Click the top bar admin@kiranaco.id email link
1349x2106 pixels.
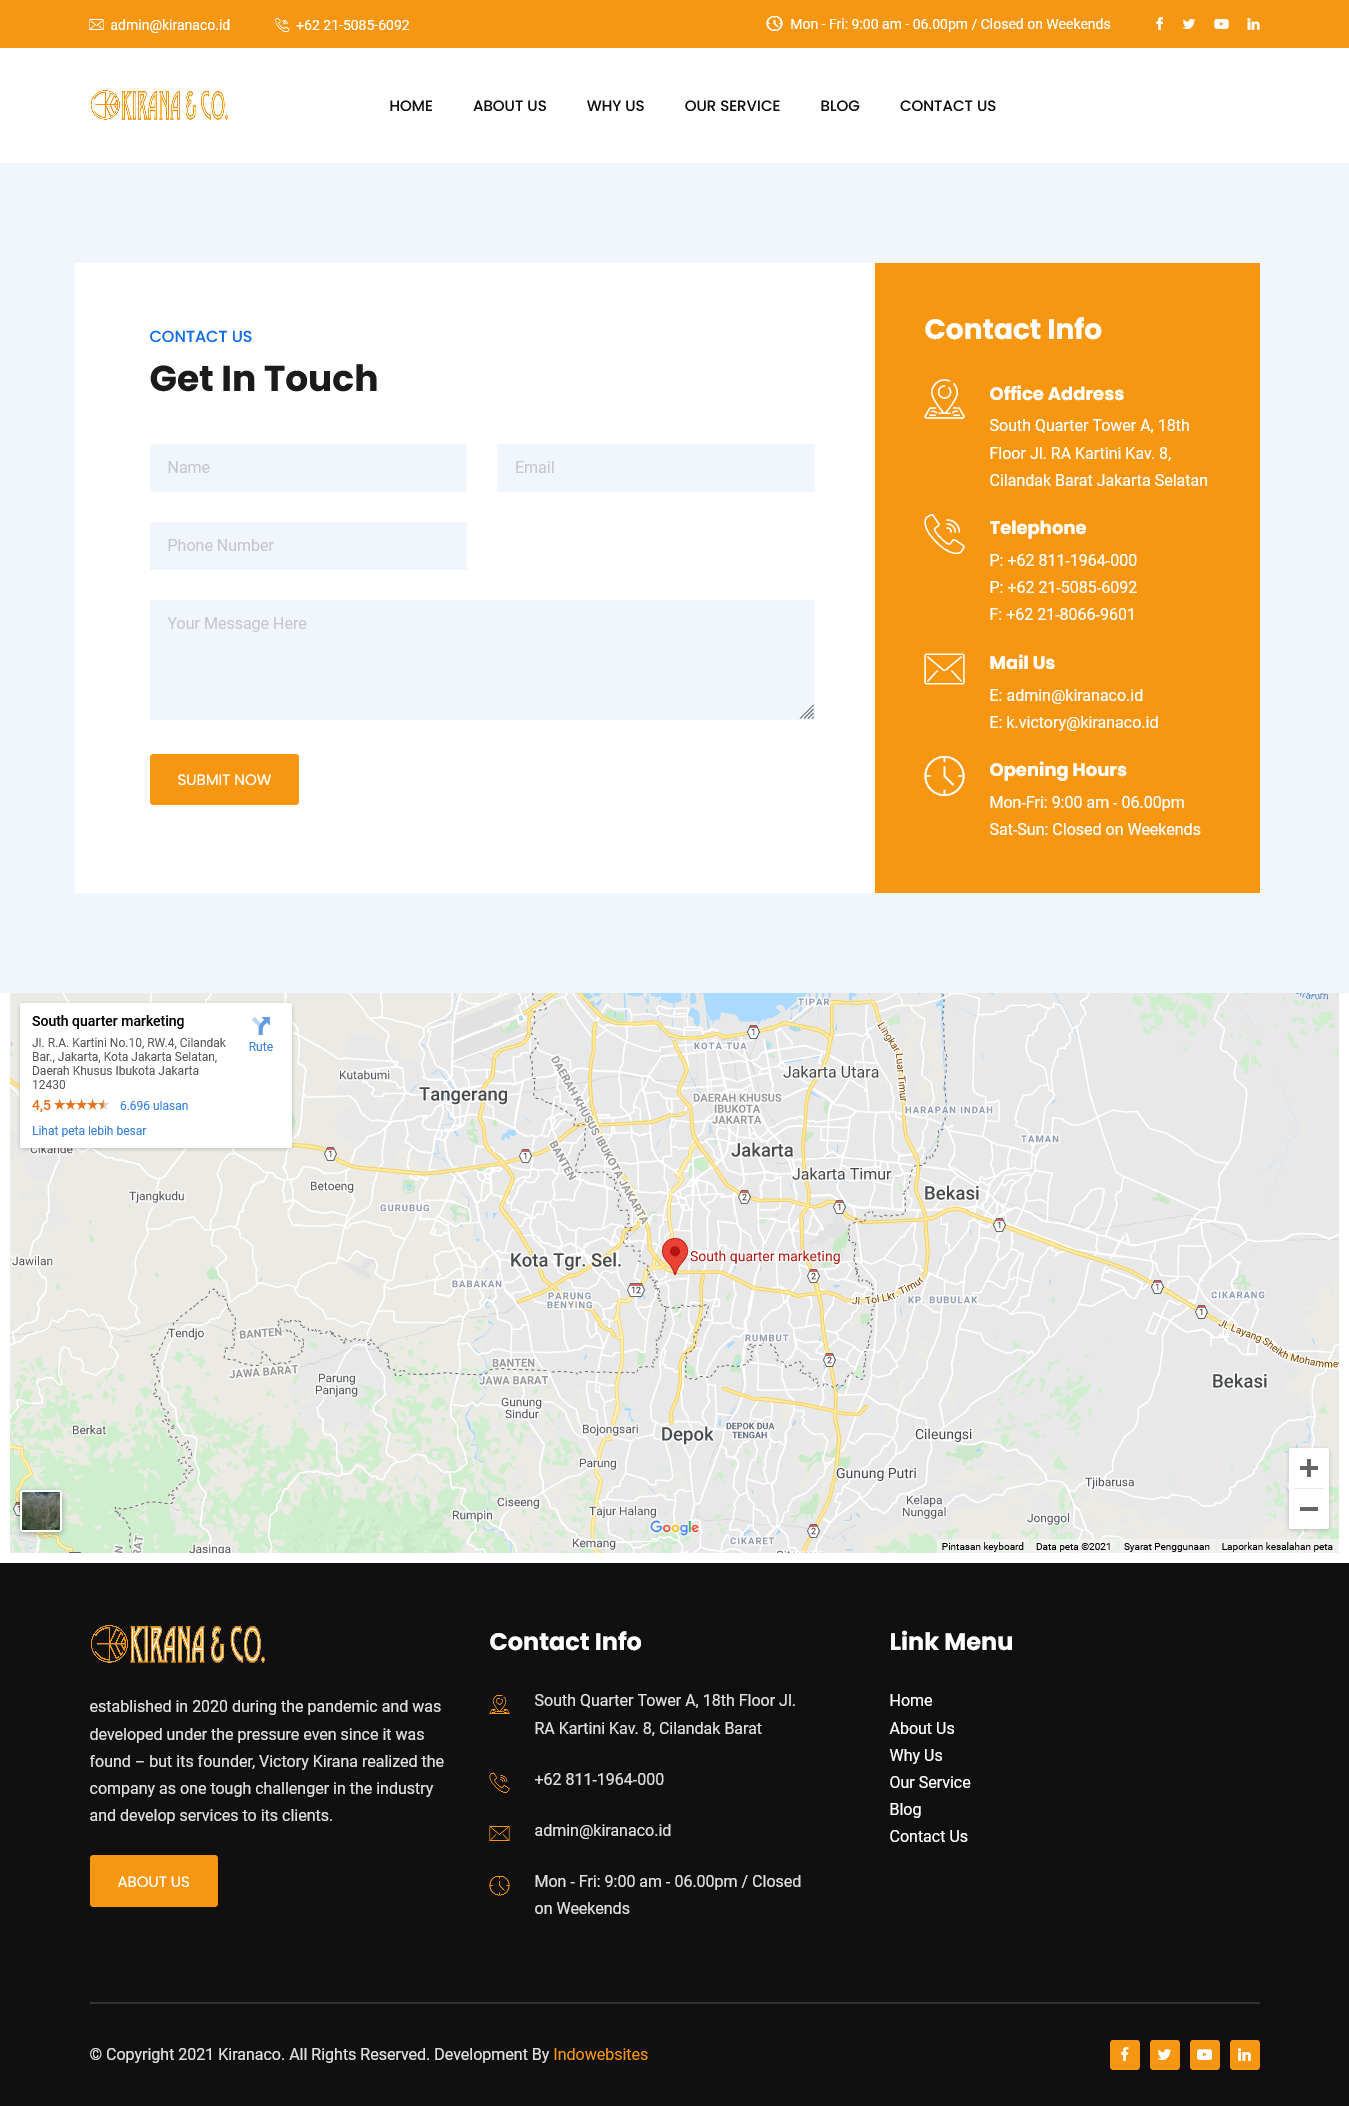(x=170, y=25)
